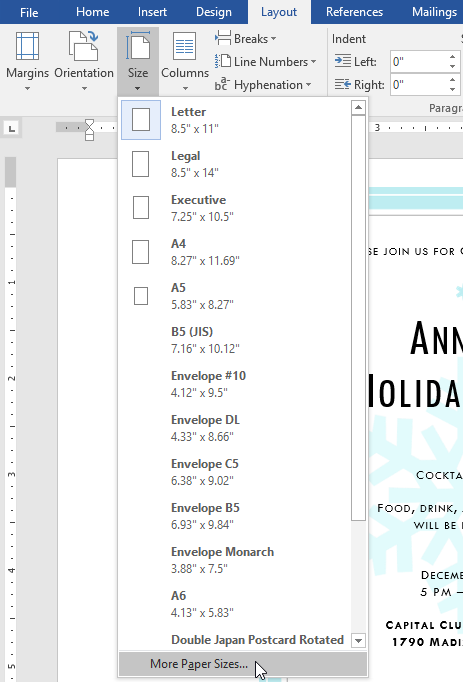
Task: Choose Envelope C5 paper size
Action: click(235, 471)
